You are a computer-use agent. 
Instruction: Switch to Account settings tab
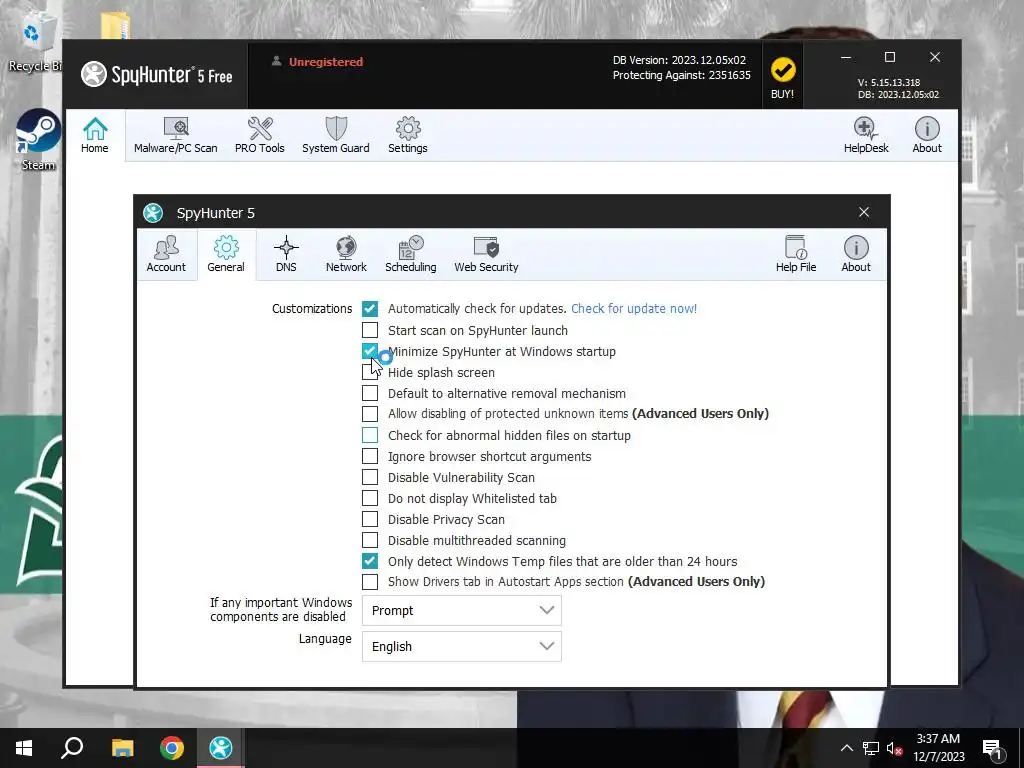point(166,254)
